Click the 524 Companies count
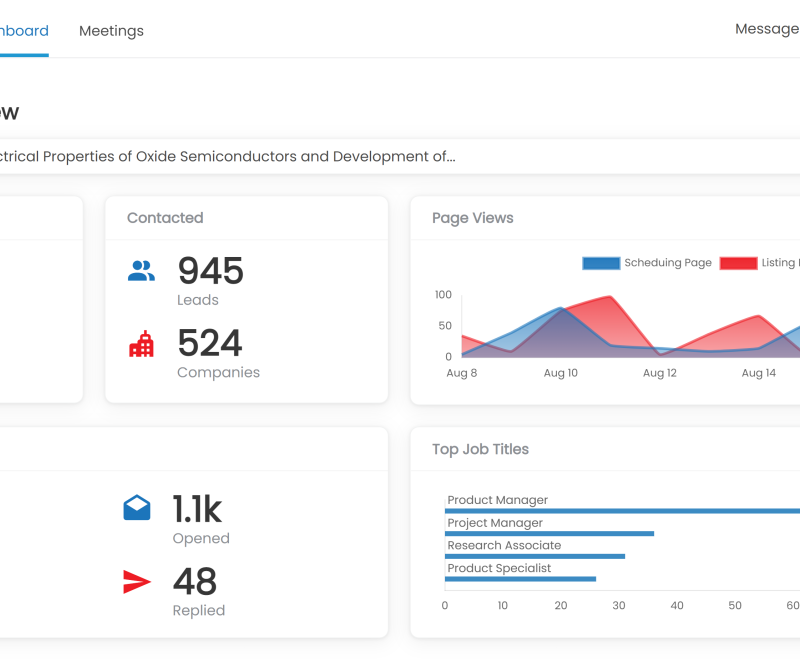Viewport: 800px width, 671px height. pos(210,344)
